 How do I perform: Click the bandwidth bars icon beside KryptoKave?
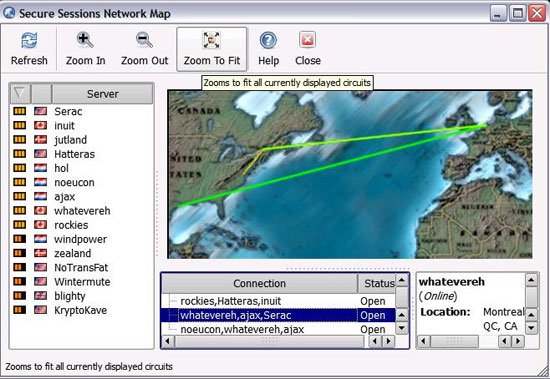[x=20, y=310]
